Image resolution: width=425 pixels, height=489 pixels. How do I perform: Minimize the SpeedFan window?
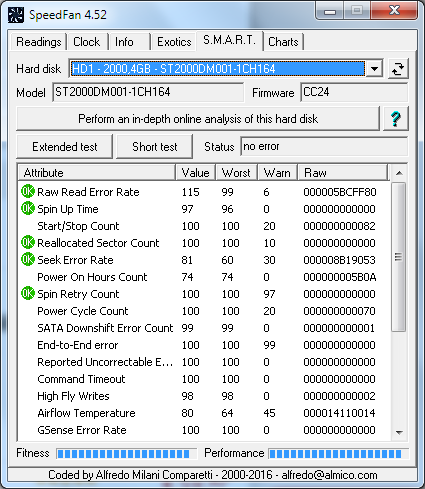tap(330, 11)
